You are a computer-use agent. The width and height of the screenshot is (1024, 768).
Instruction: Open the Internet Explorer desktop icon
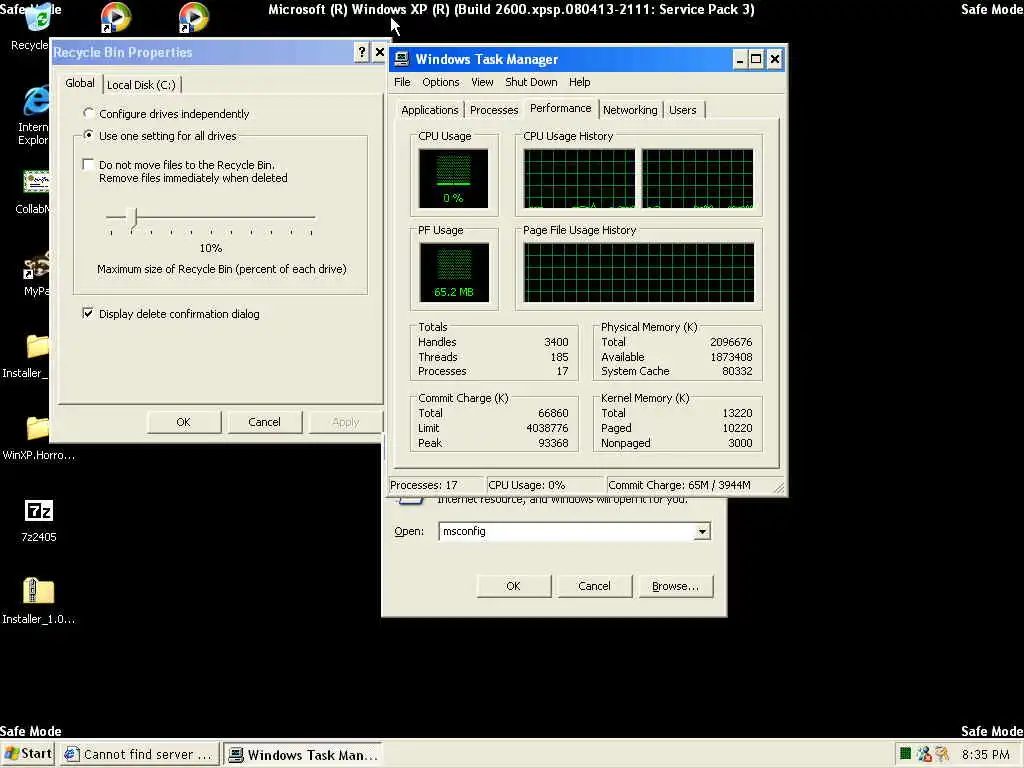[36, 102]
